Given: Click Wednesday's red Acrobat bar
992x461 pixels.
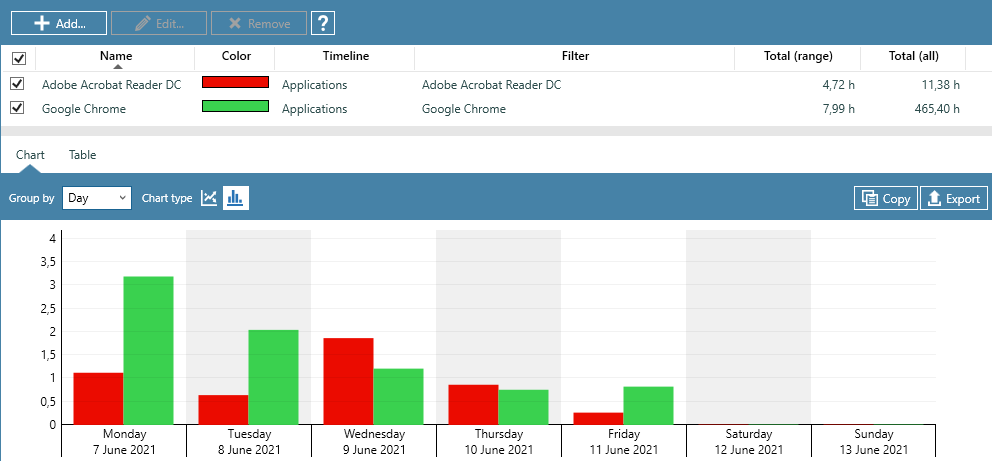Looking at the screenshot, I should point(348,381).
